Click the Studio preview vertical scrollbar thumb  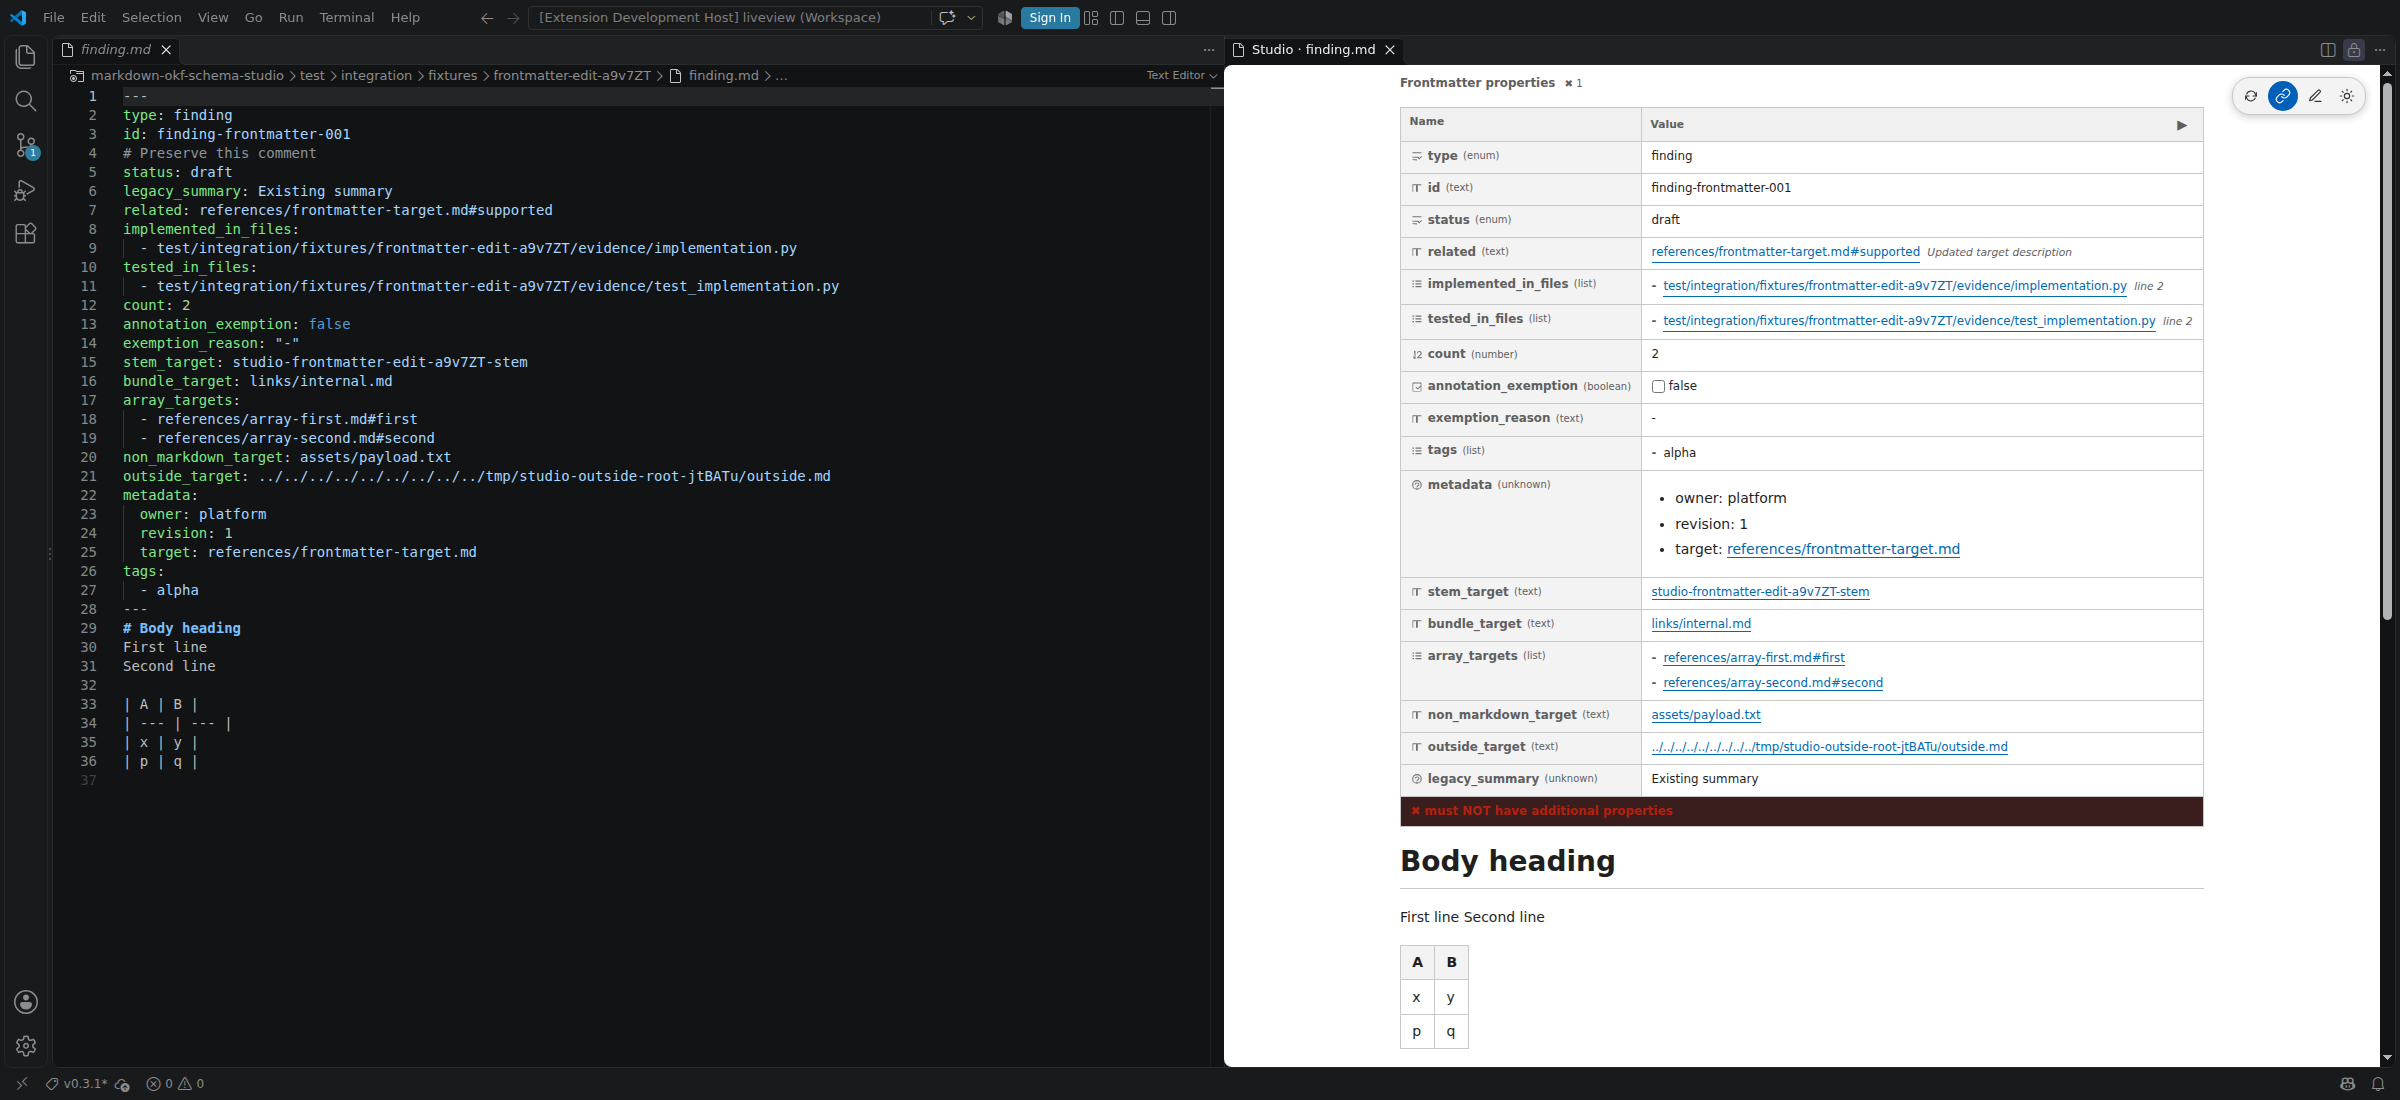pyautogui.click(x=2387, y=350)
